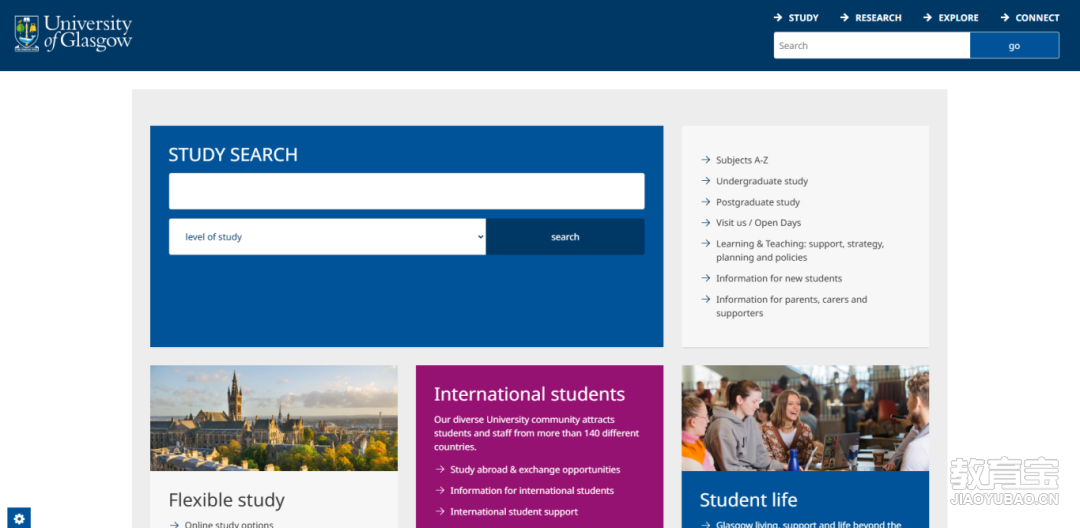Click arrow icon beside Undergraduate study

click(705, 180)
